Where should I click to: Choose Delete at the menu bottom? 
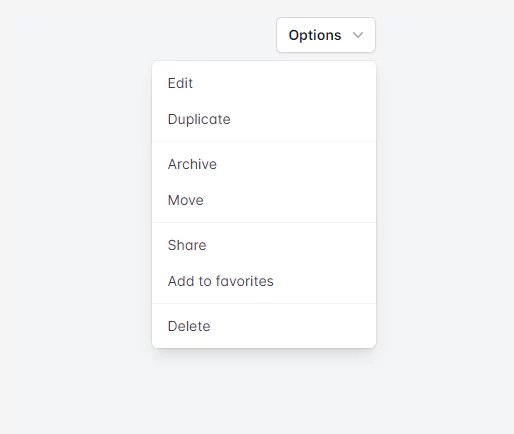[264, 326]
